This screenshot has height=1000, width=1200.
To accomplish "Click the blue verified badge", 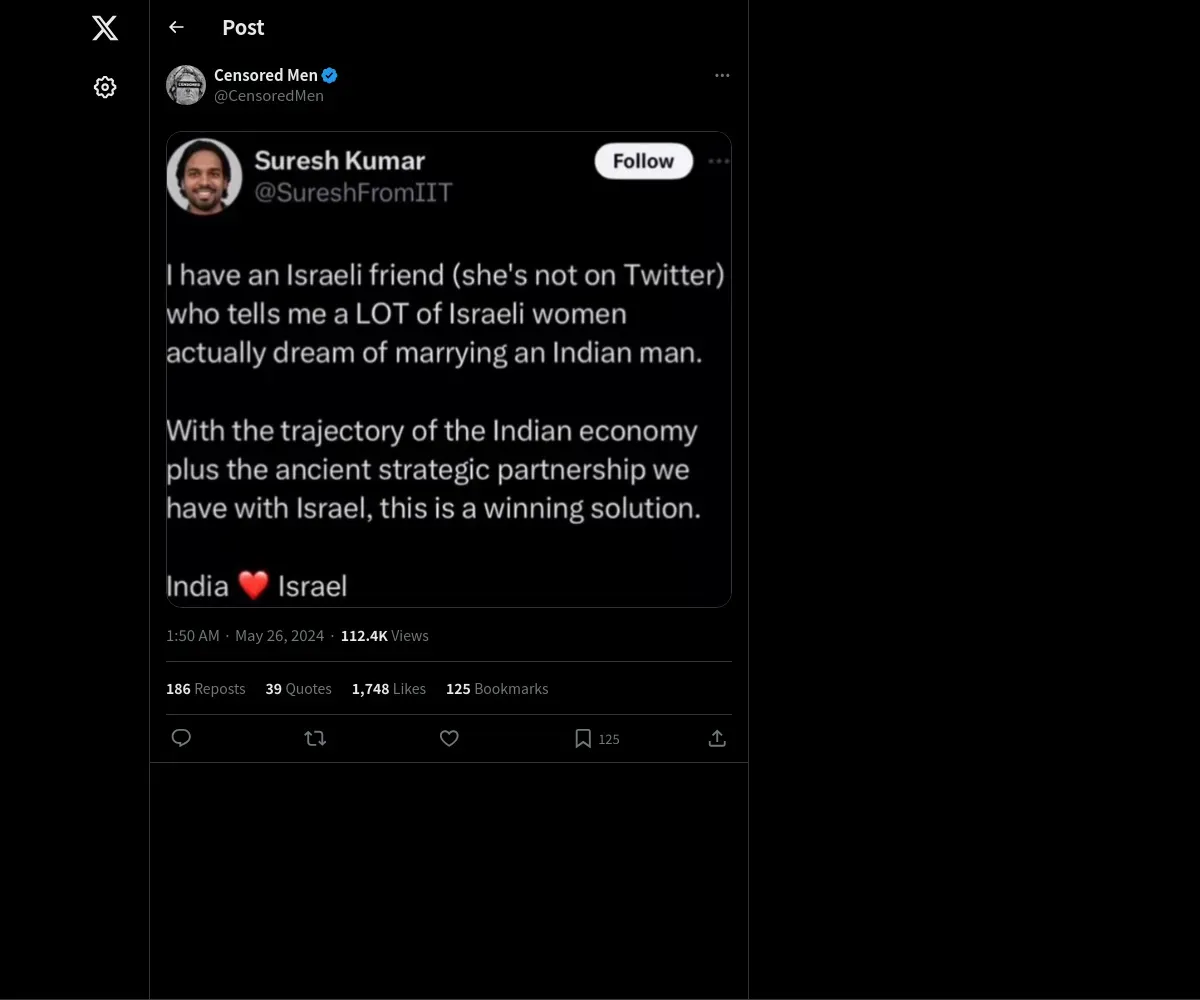I will (330, 75).
